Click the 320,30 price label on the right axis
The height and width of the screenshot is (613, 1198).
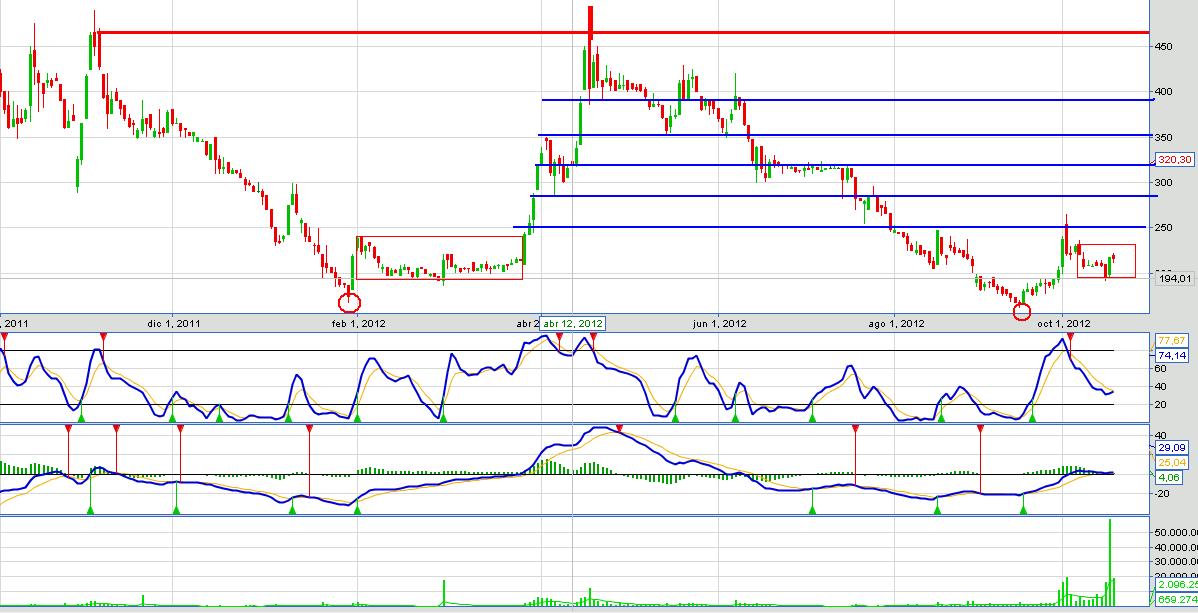1174,160
